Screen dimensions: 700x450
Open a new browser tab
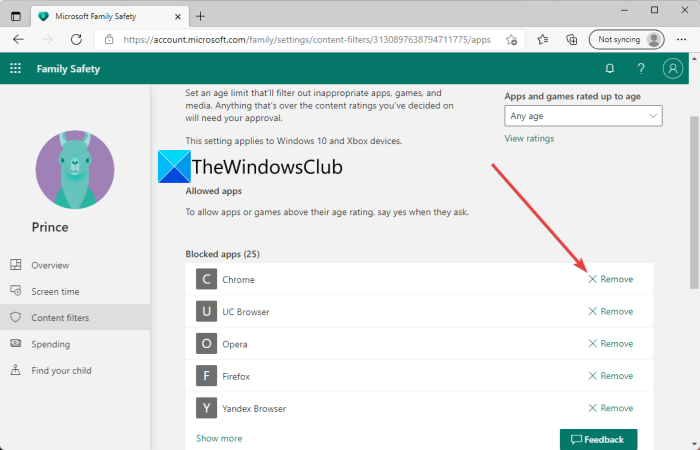pos(200,17)
